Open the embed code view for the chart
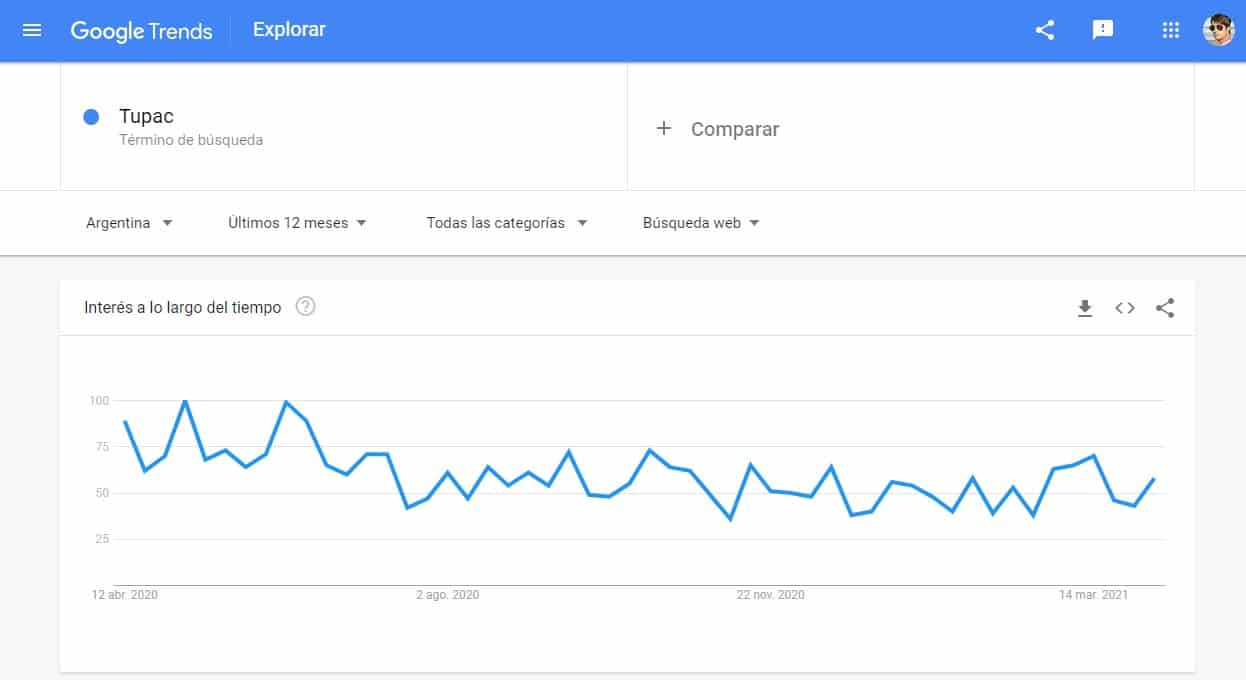Viewport: 1246px width, 680px height. point(1124,308)
